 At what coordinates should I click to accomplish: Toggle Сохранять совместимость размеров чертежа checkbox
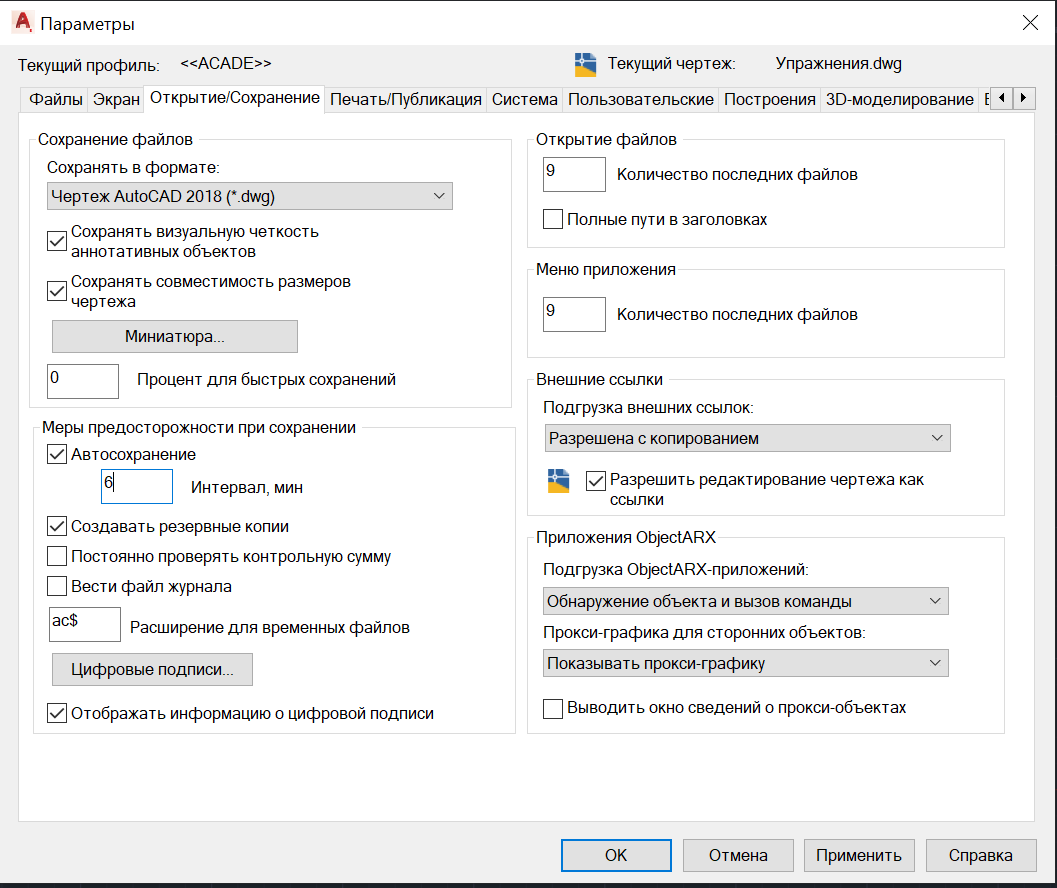click(x=57, y=291)
